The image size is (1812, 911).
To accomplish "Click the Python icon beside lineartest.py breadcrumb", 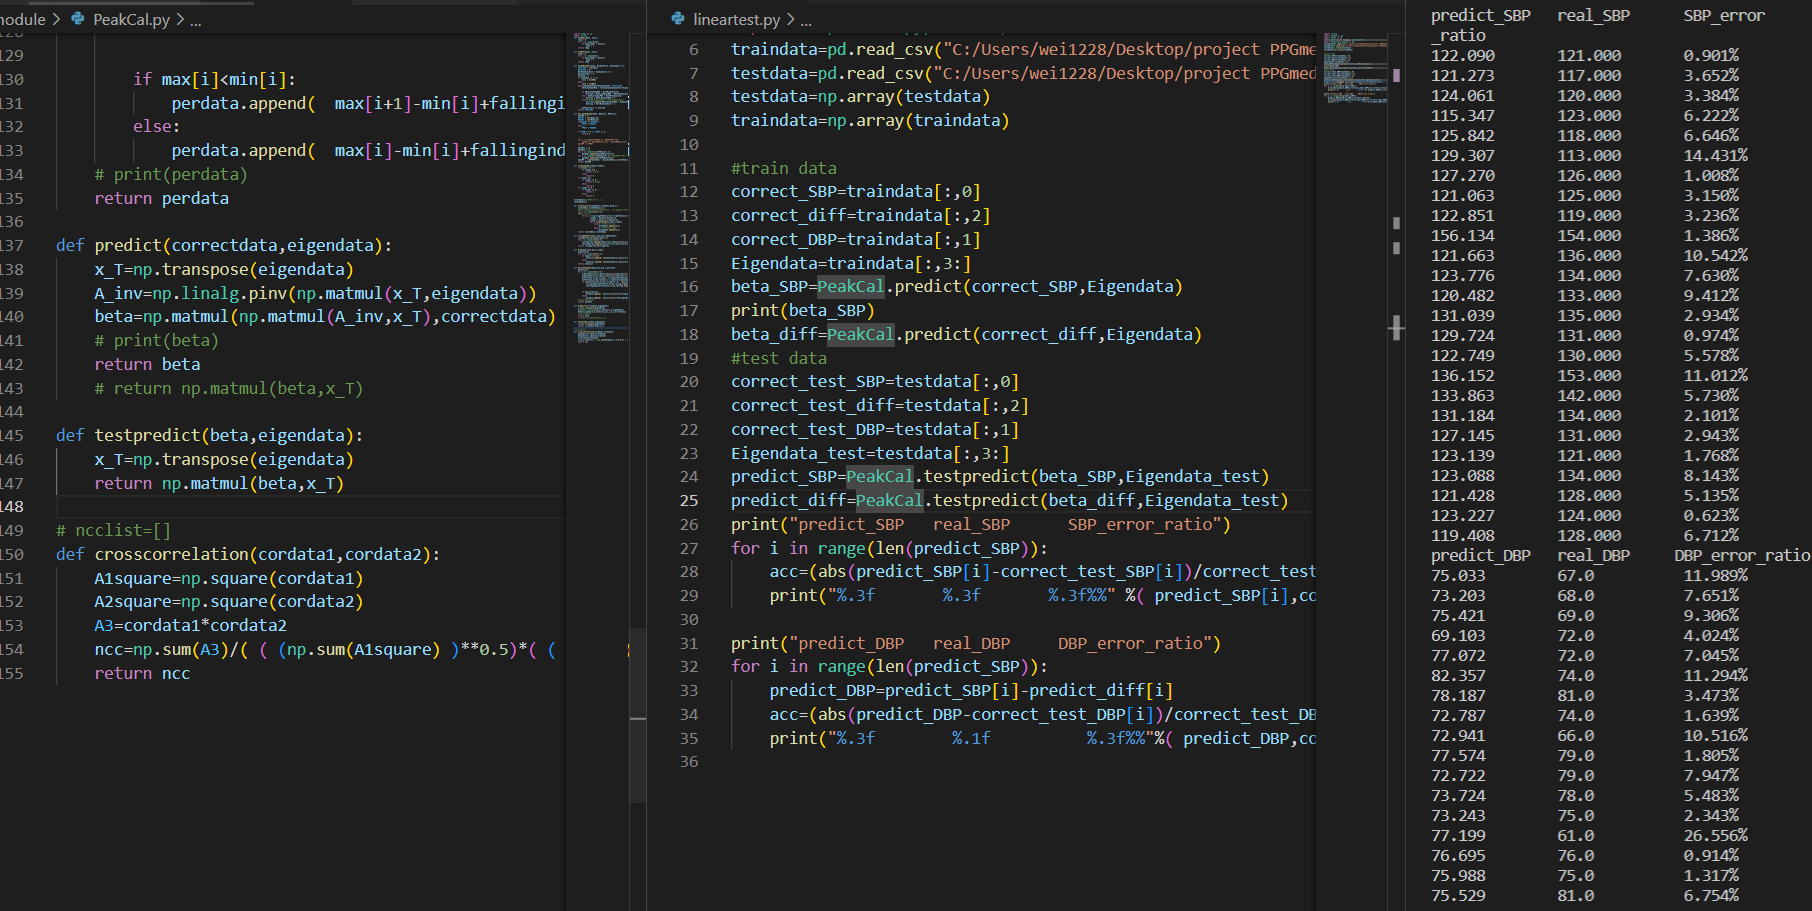I will pos(678,19).
